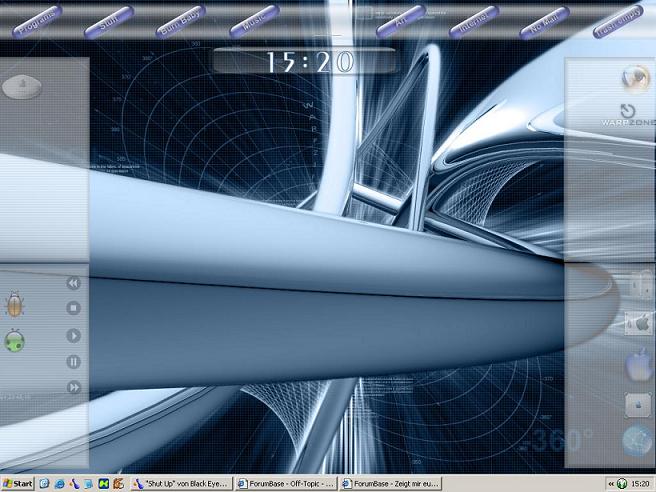The width and height of the screenshot is (656, 492).
Task: Open the blue globe icon in right panel
Action: coord(637,440)
